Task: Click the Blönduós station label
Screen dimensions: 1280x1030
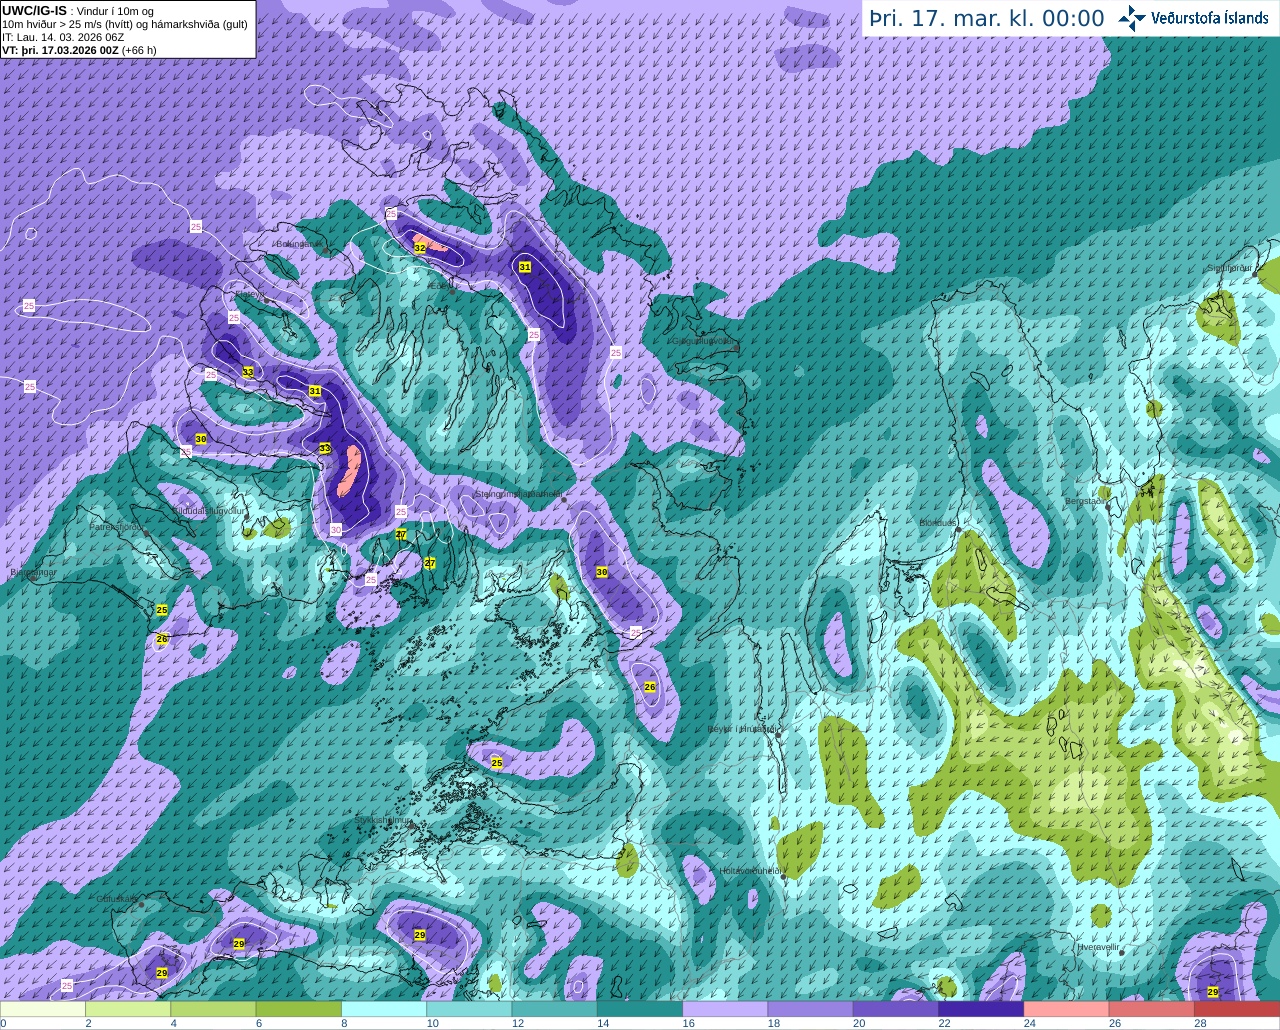Action: click(x=938, y=522)
